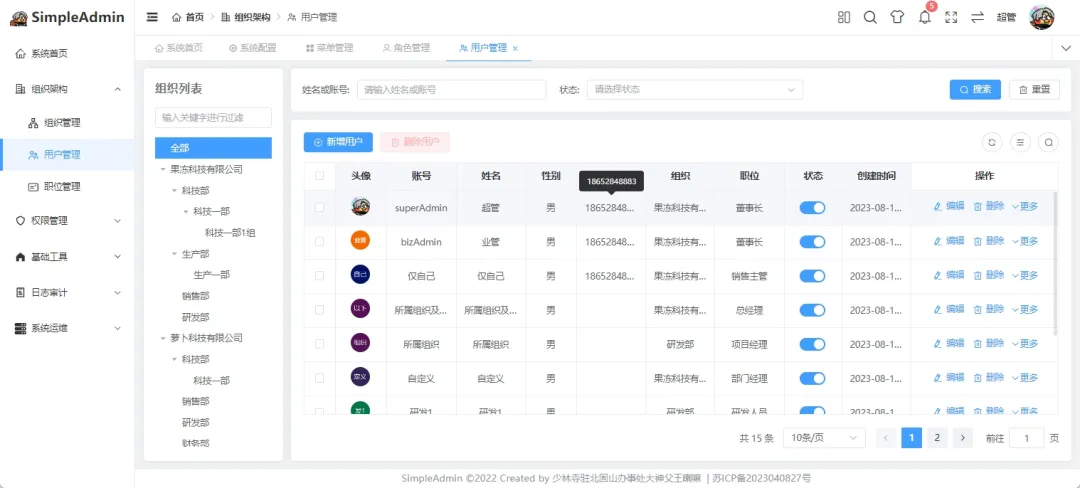
Task: Click the 姓名或账号 search input field
Action: (x=451, y=89)
